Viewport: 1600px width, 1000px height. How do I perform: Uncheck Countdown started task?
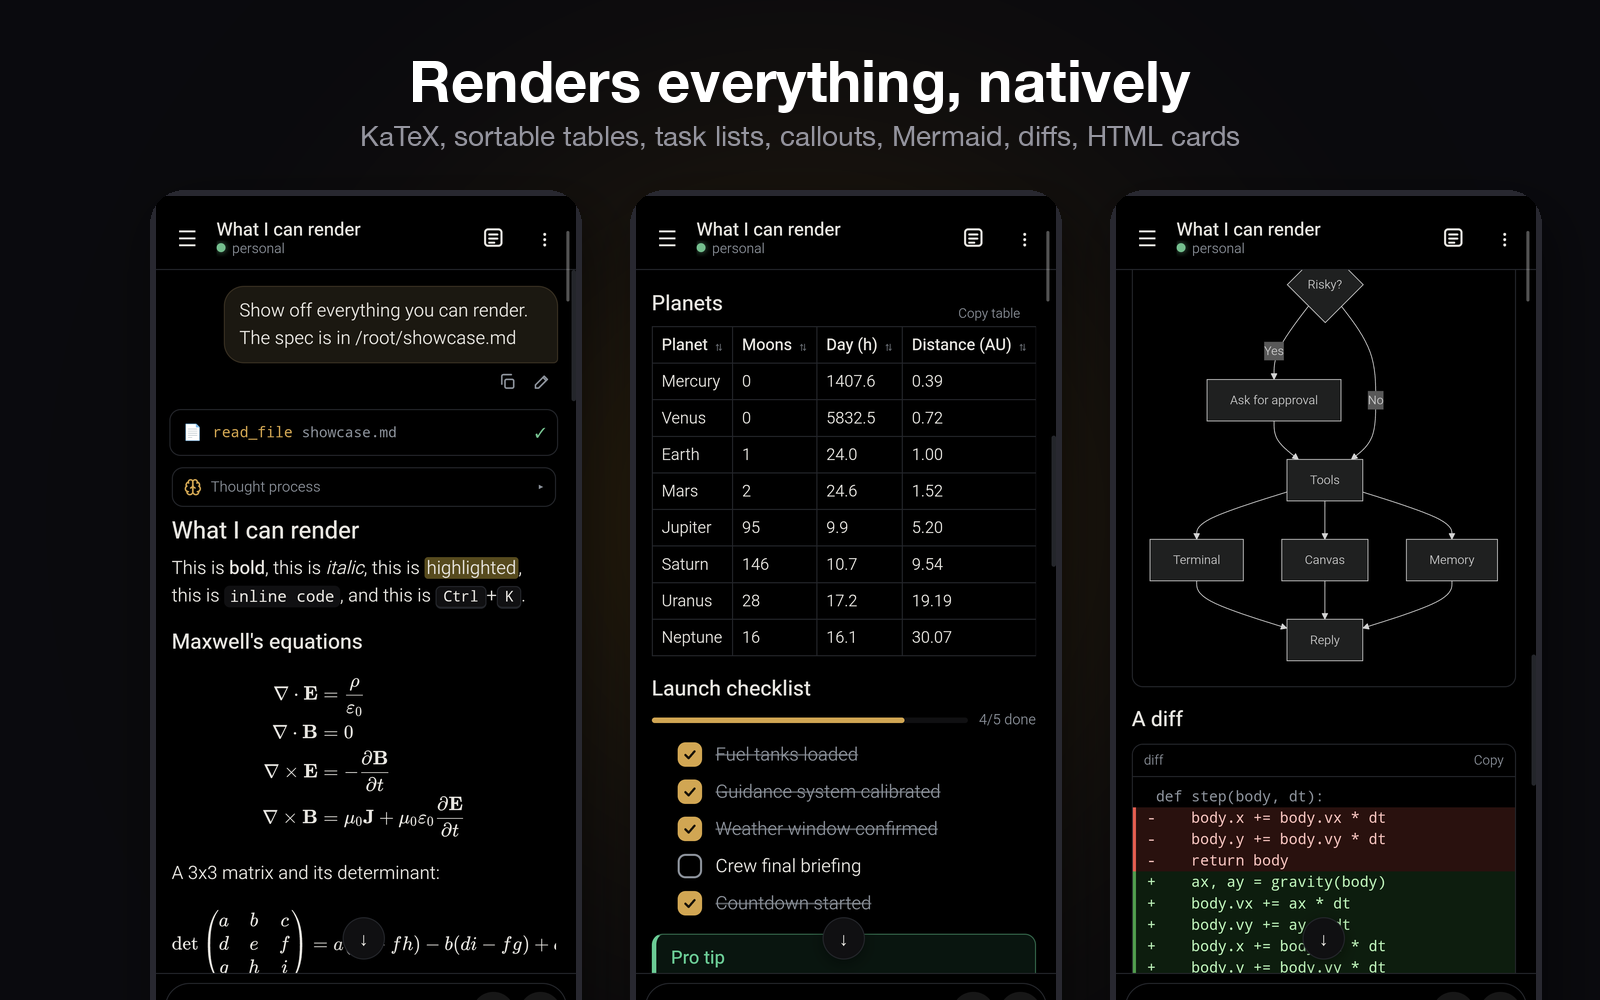point(690,903)
